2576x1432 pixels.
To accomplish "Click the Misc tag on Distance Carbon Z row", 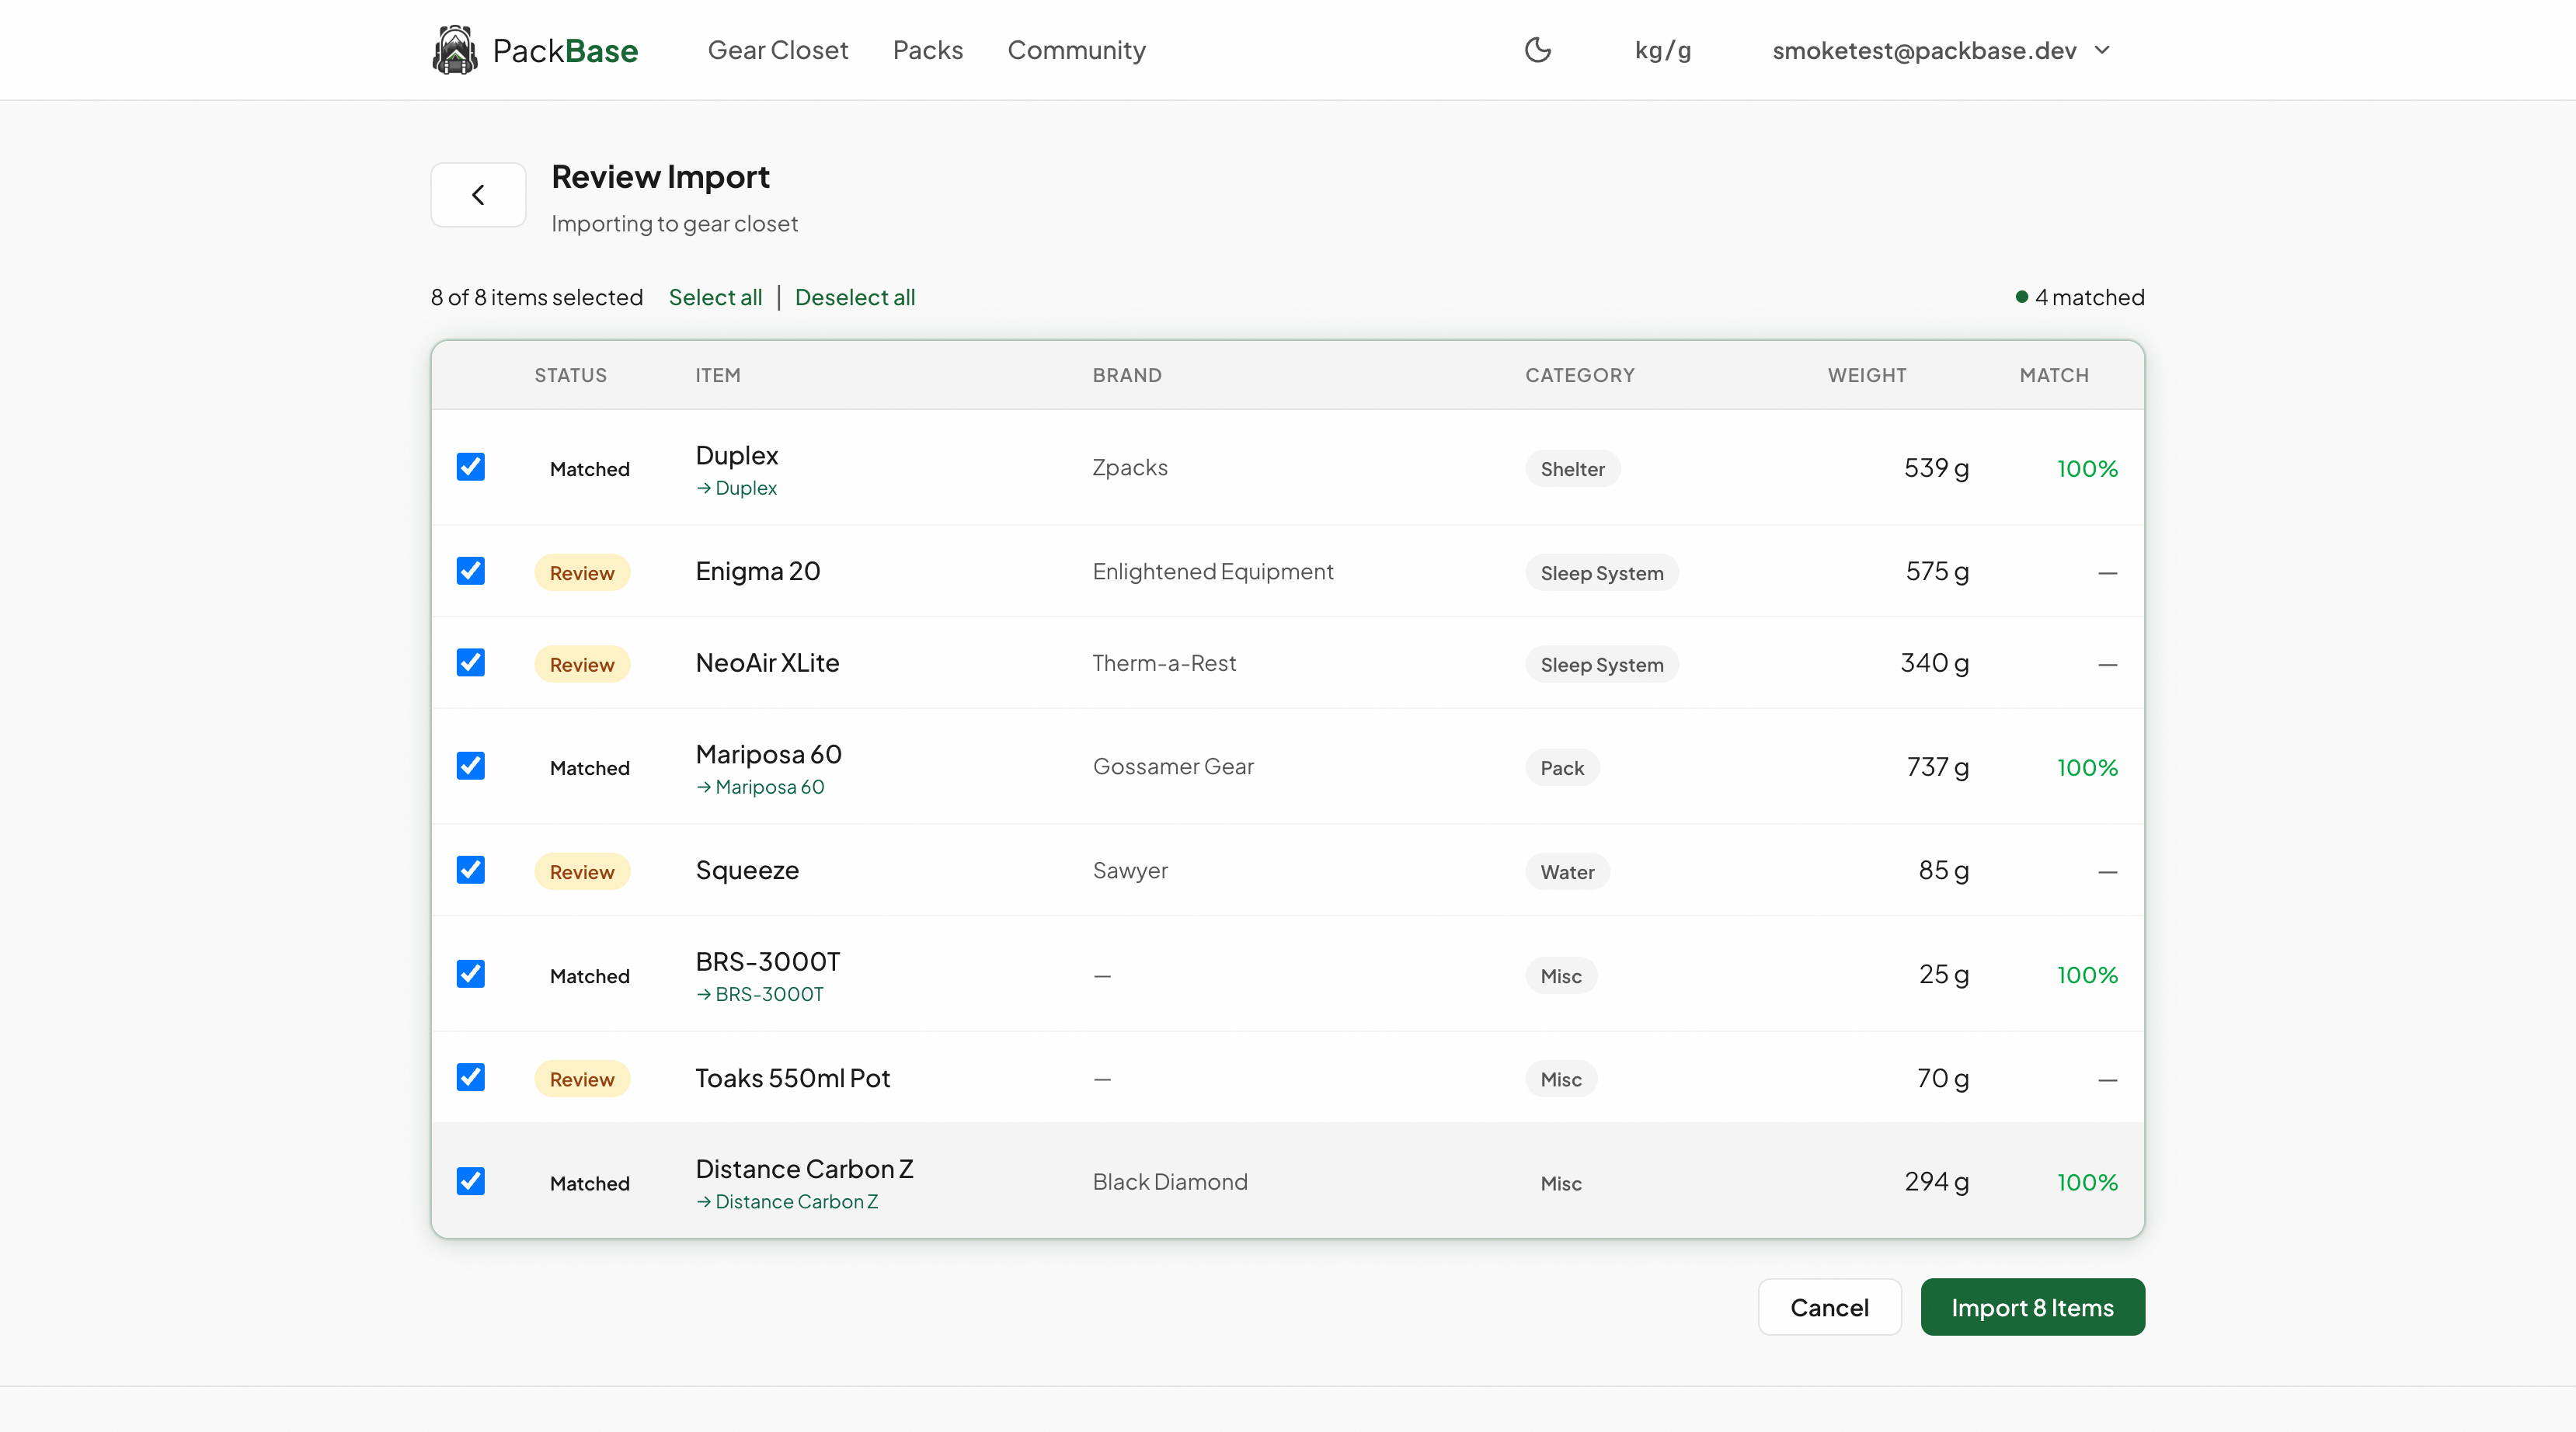I will (x=1561, y=1183).
